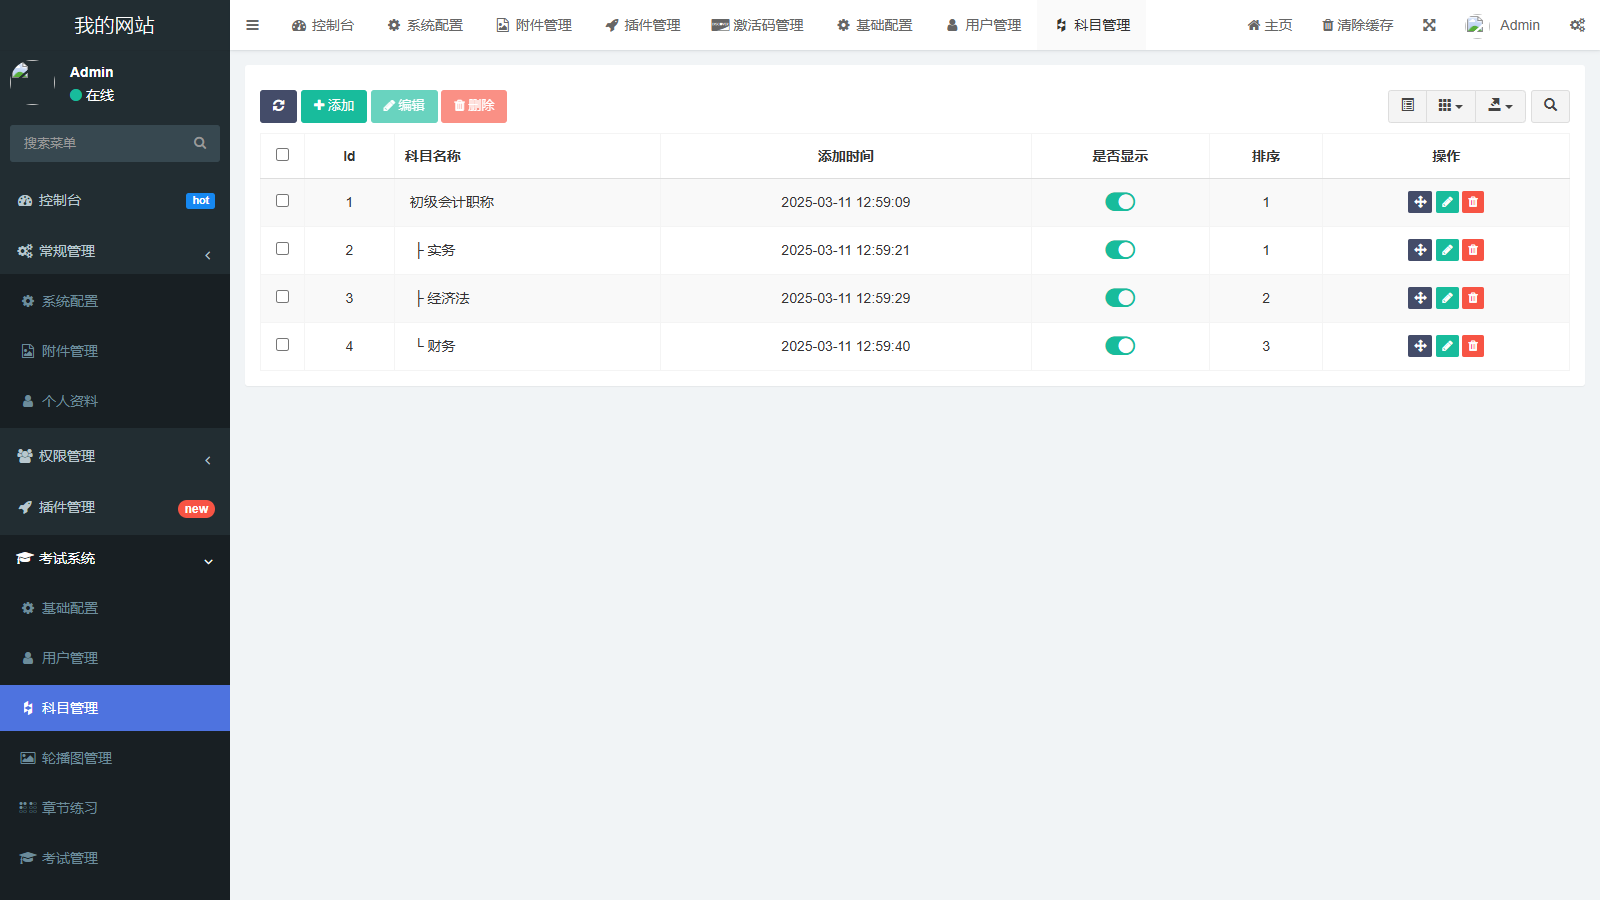Switch to the 激活码管理 tab

(757, 25)
